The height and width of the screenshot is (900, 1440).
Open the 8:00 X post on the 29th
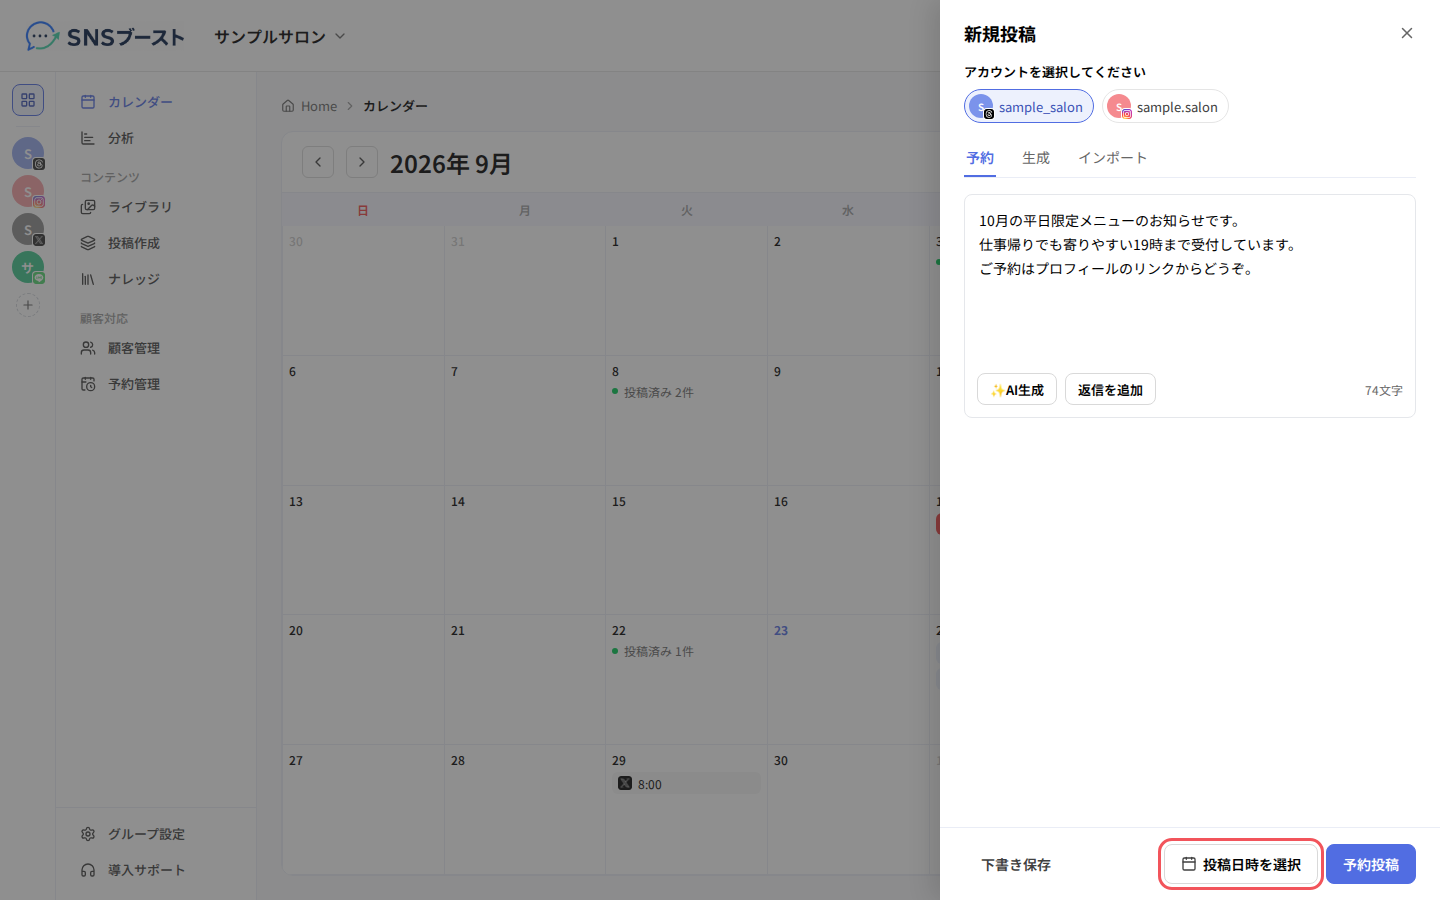tap(687, 784)
